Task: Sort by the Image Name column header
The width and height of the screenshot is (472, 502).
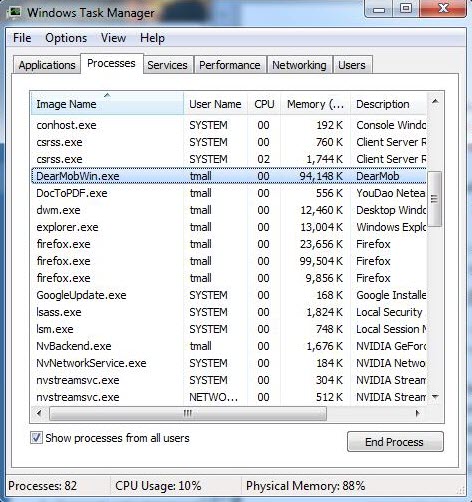Action: (107, 104)
